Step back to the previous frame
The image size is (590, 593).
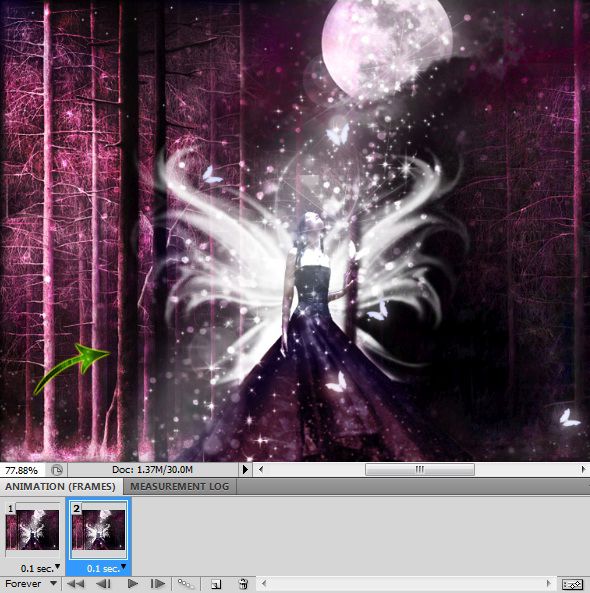pos(103,584)
